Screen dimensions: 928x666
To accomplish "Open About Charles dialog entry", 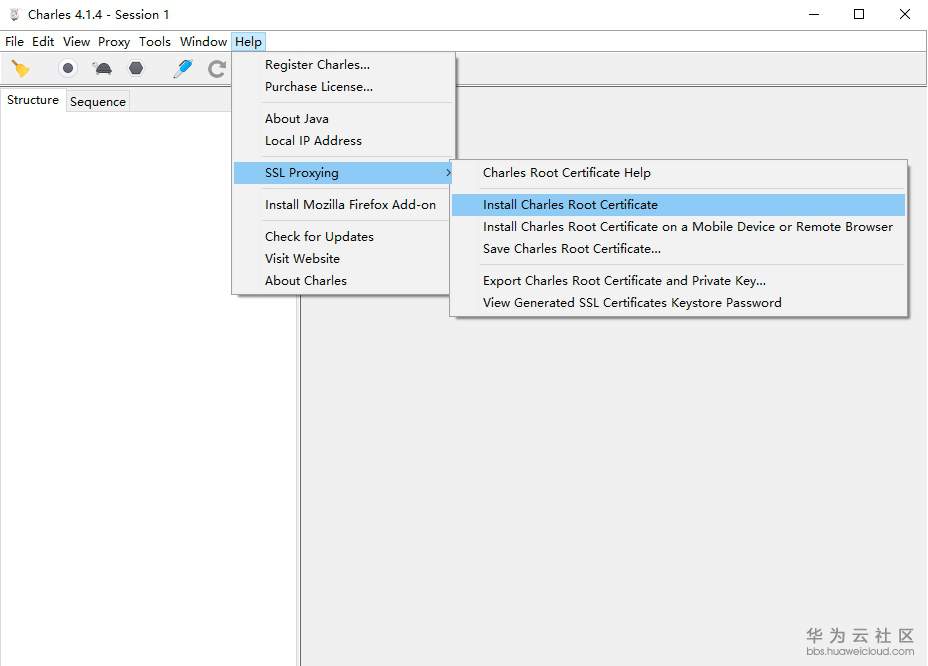I will pyautogui.click(x=343, y=281).
